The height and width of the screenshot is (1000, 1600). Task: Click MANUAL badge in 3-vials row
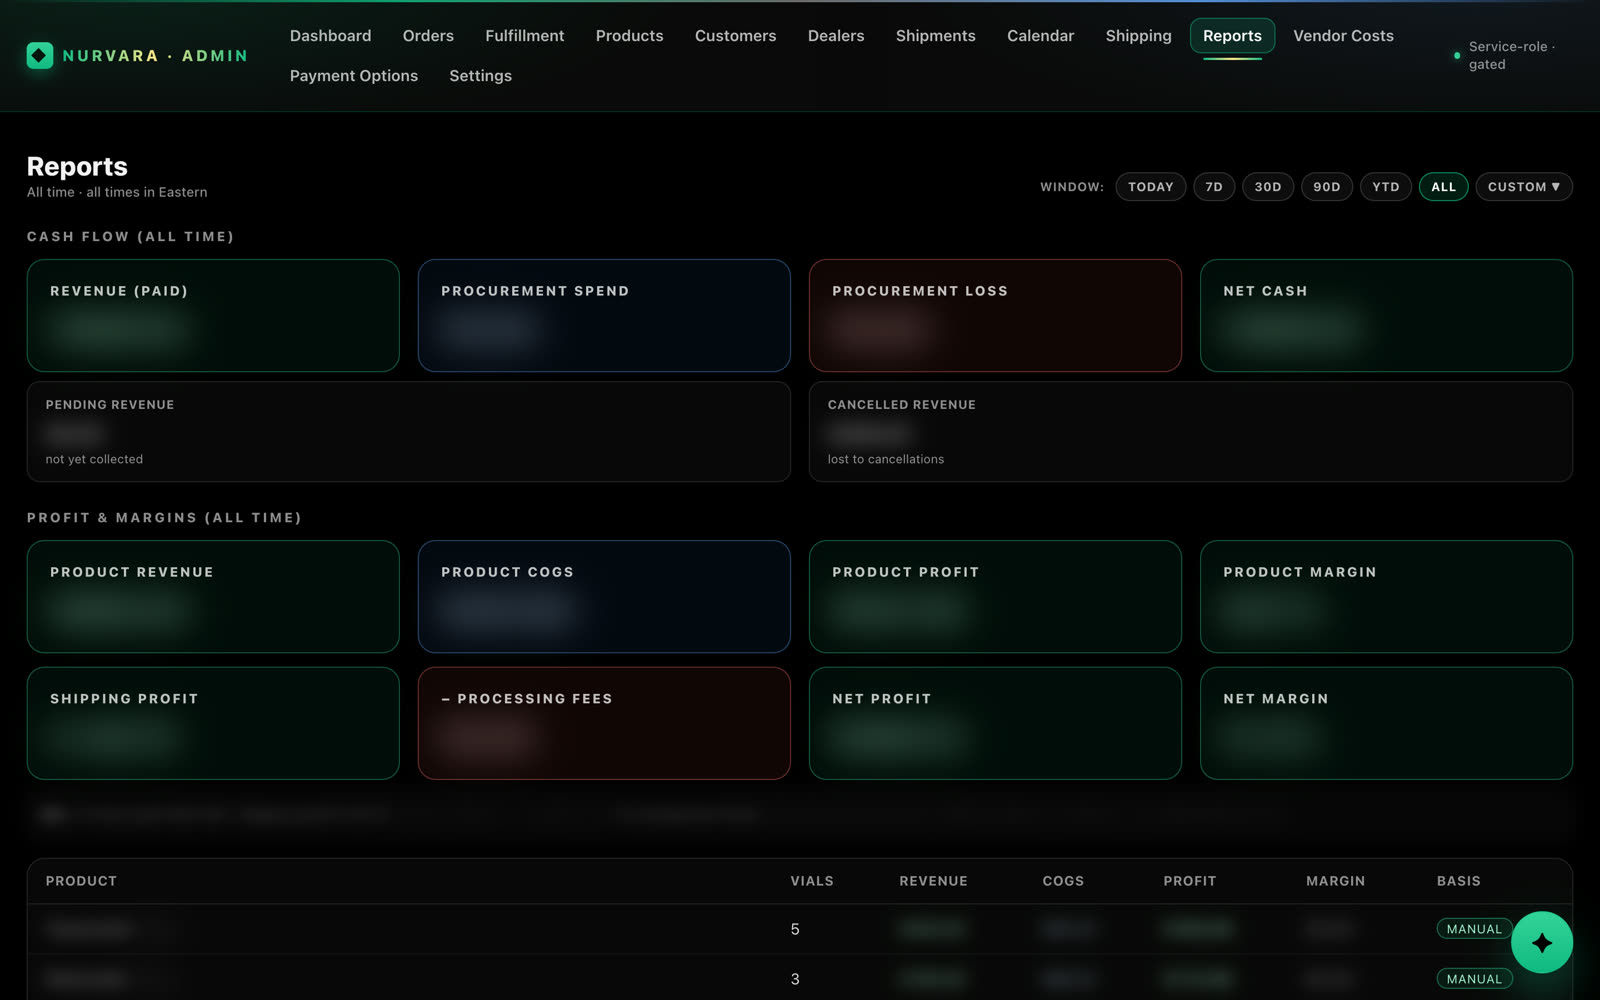coord(1474,979)
